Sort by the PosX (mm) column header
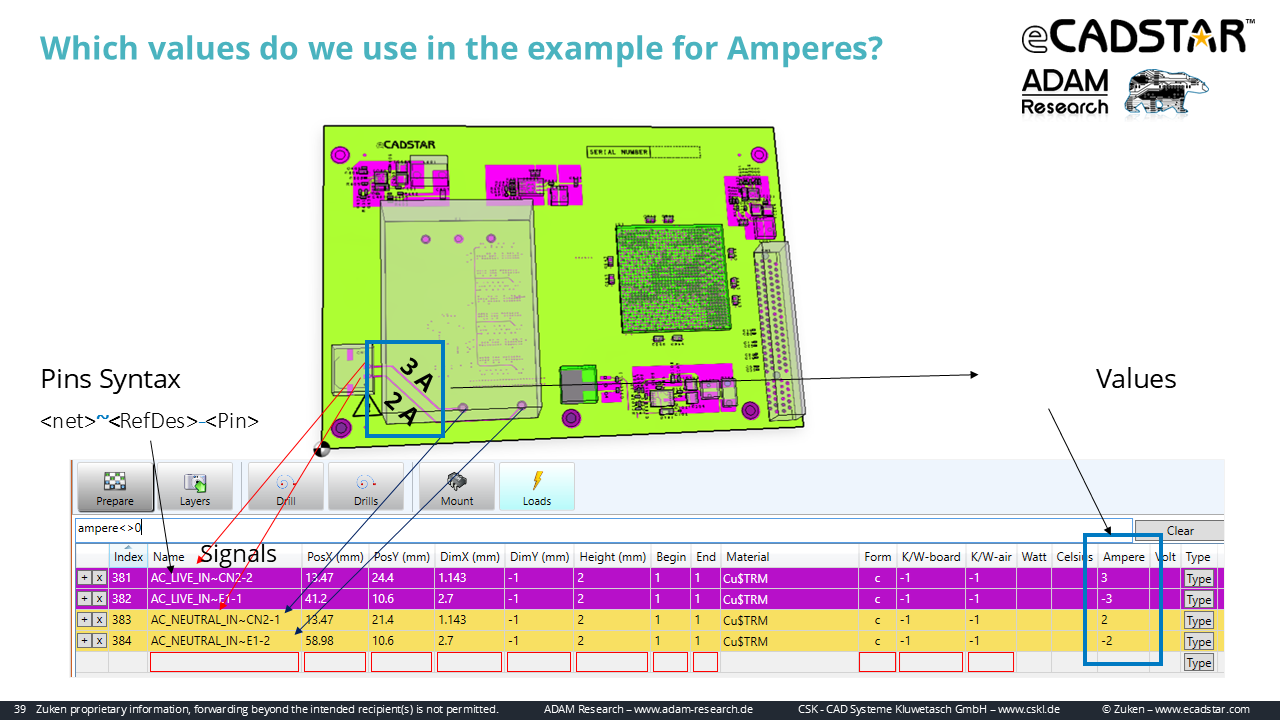1280x720 pixels. click(335, 557)
